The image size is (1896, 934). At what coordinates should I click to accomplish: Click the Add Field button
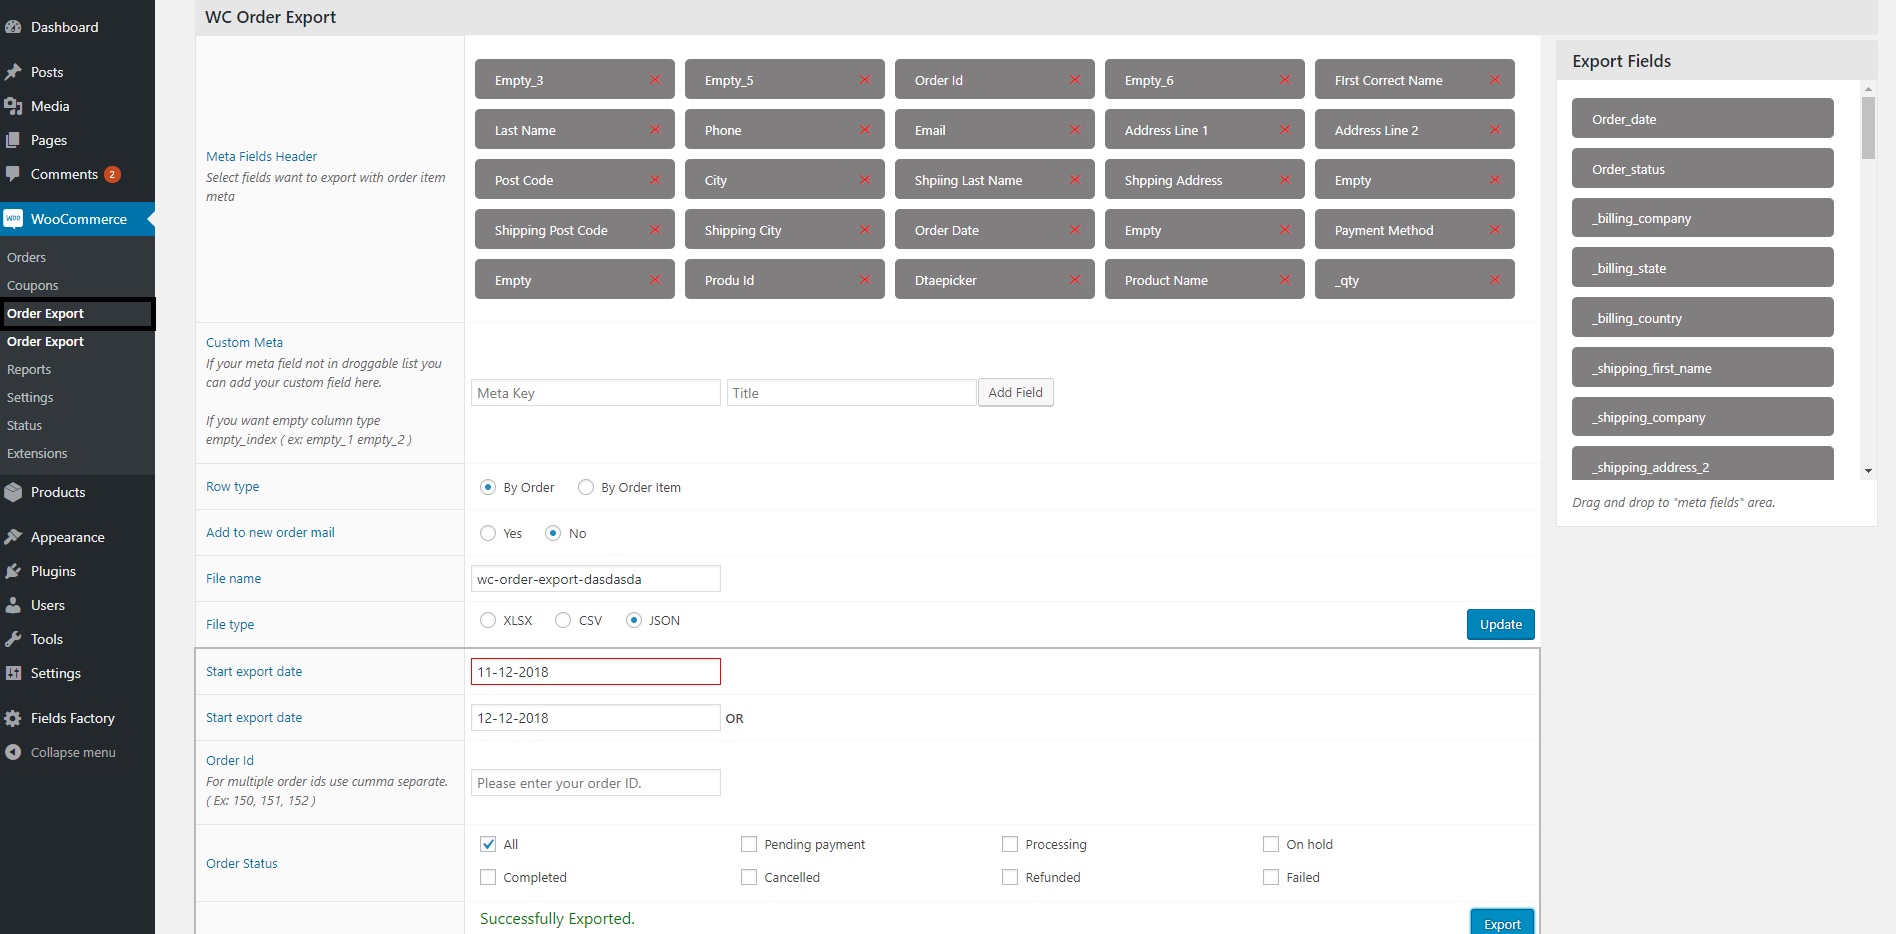tap(1015, 392)
